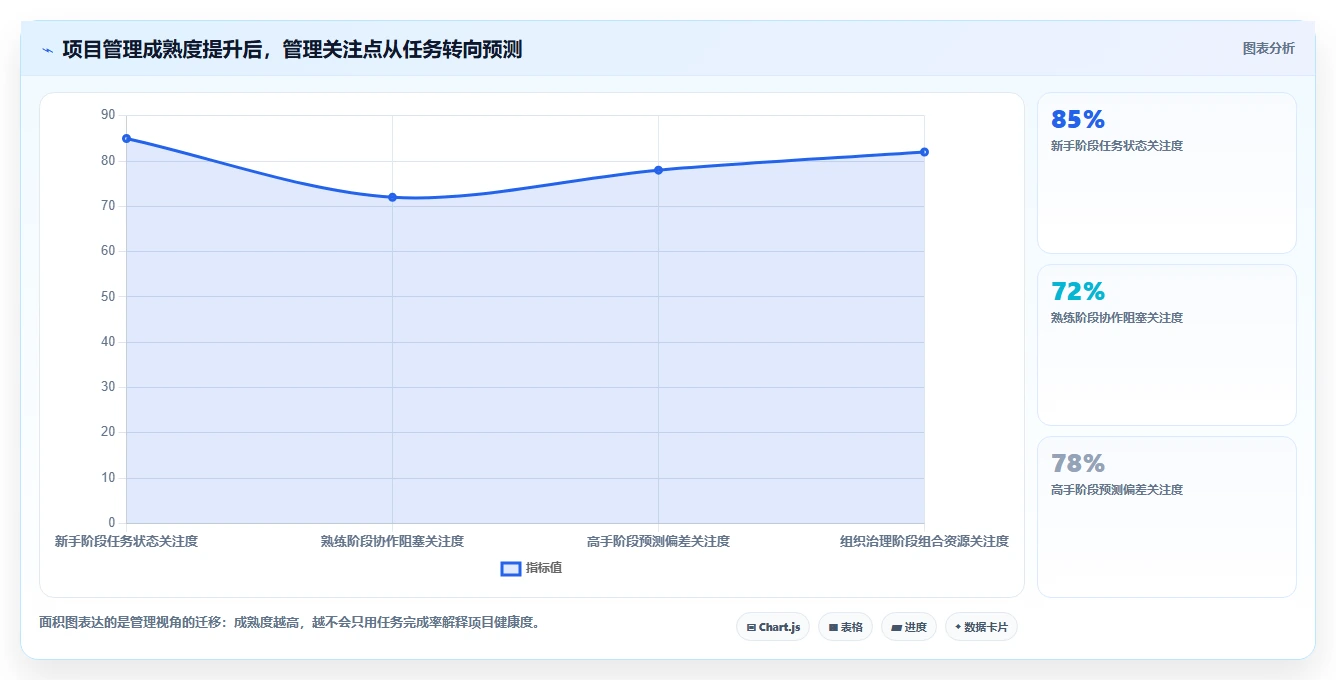The width and height of the screenshot is (1336, 680).
Task: Click the data point at value 78
Action: [658, 170]
